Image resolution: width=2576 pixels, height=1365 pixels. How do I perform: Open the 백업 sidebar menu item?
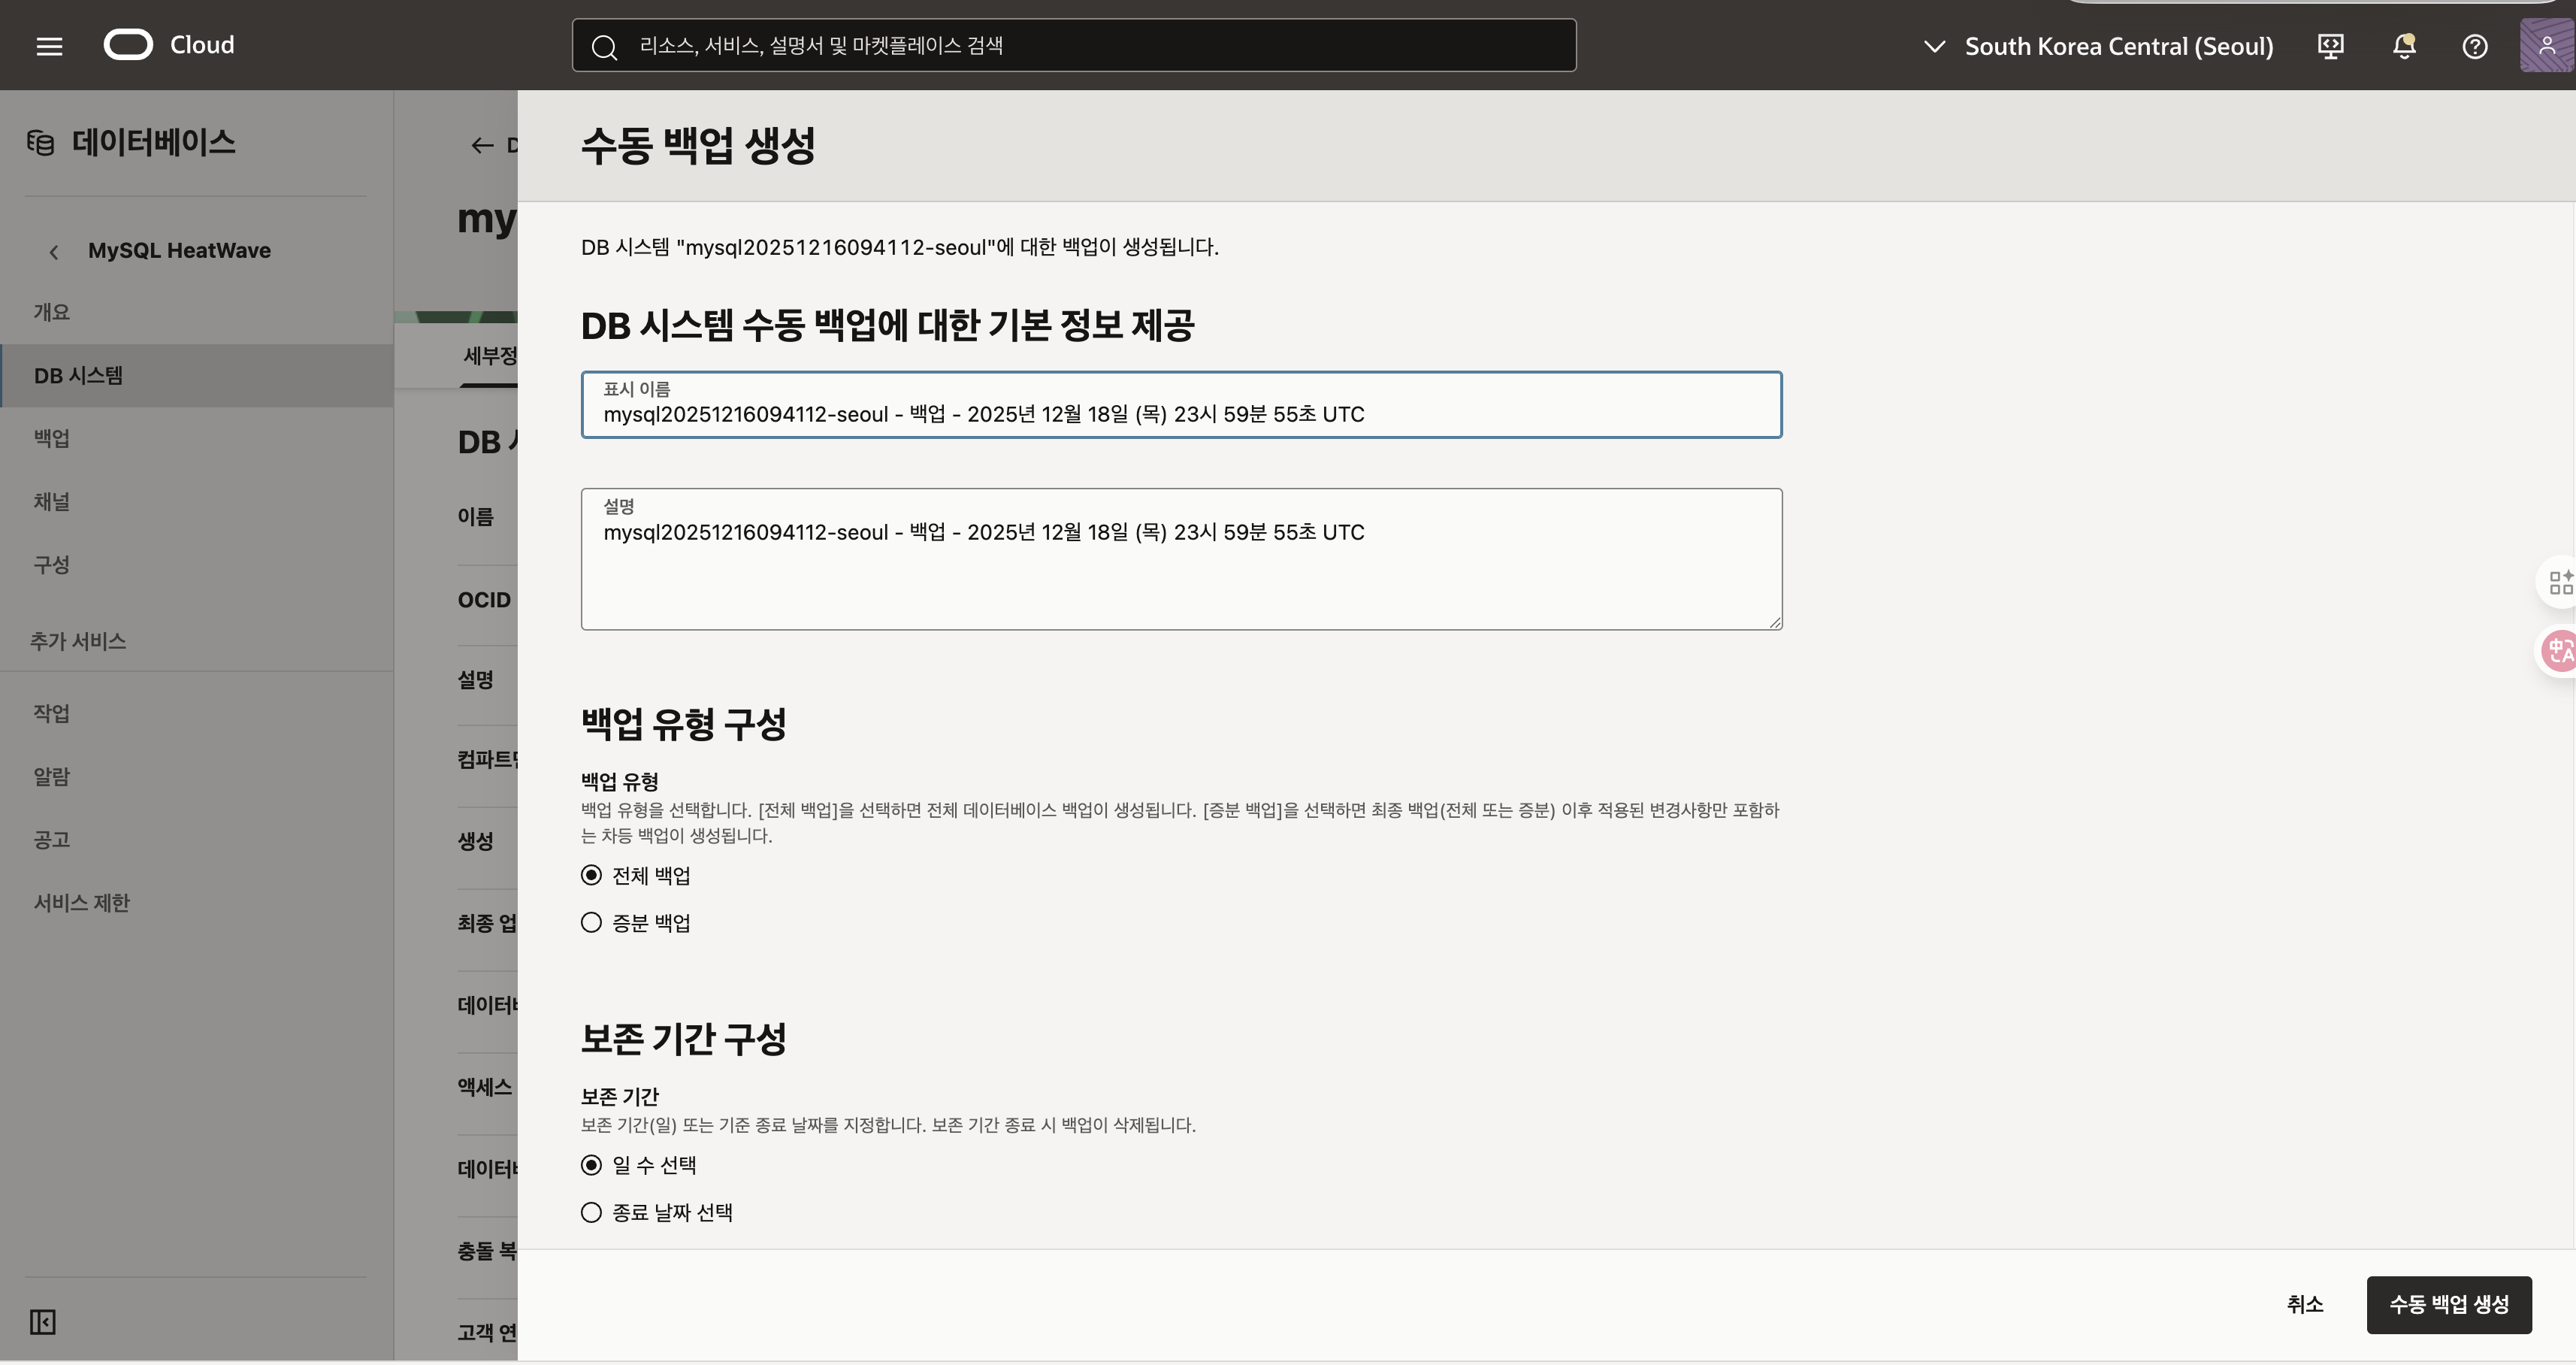tap(52, 438)
